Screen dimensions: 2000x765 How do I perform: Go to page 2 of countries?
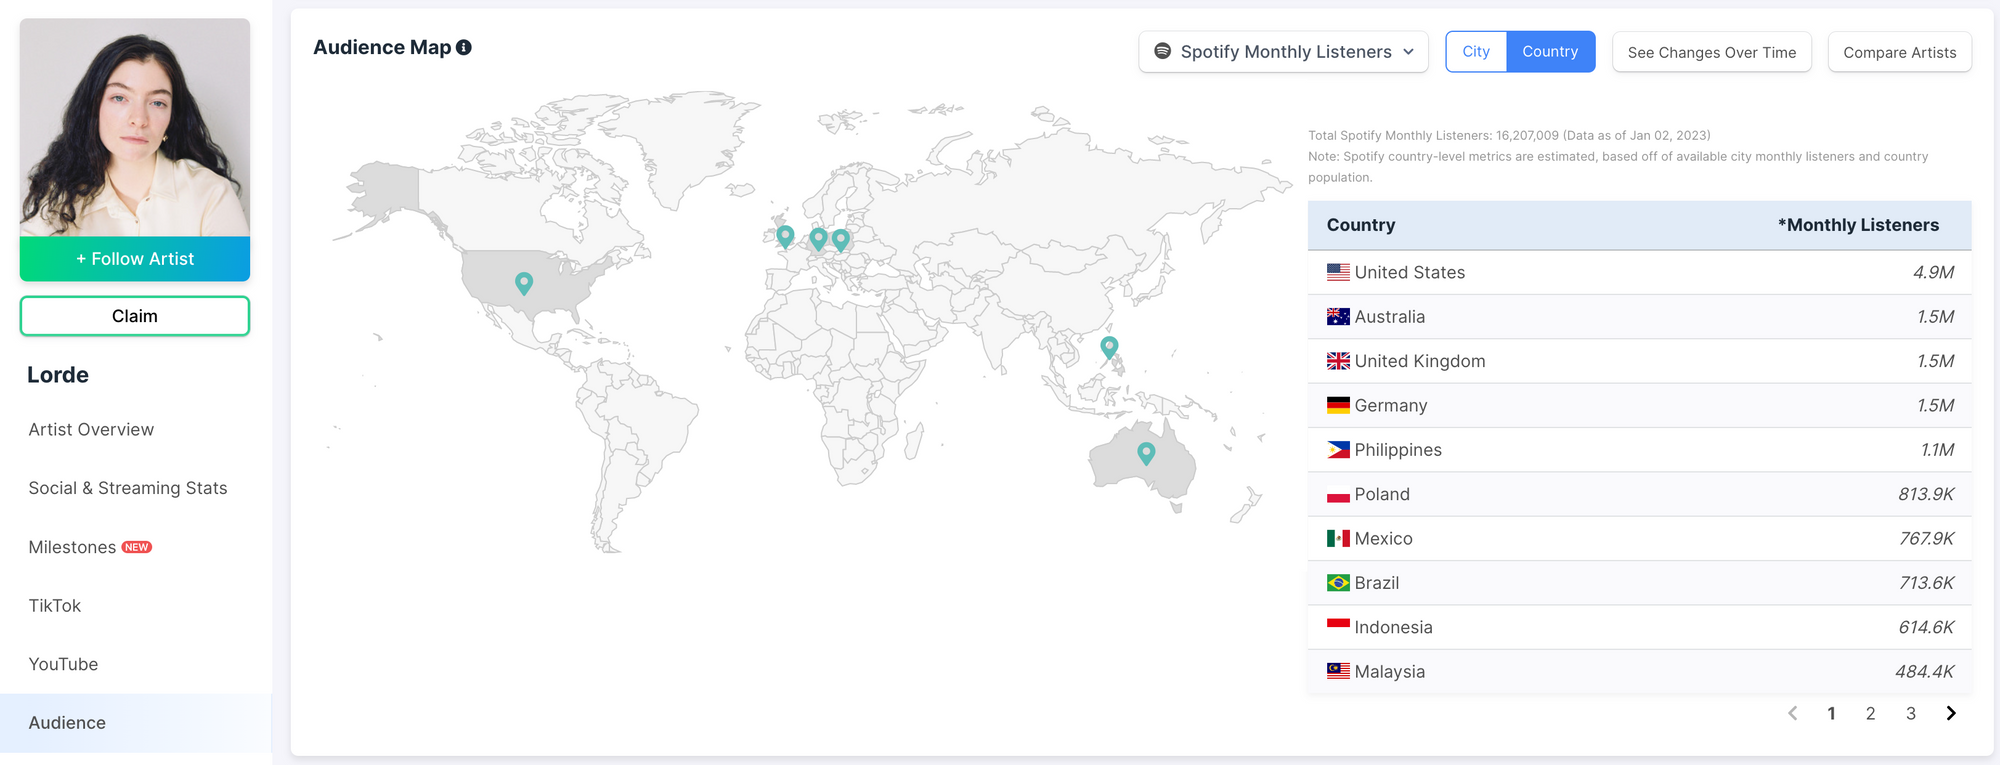(x=1870, y=713)
